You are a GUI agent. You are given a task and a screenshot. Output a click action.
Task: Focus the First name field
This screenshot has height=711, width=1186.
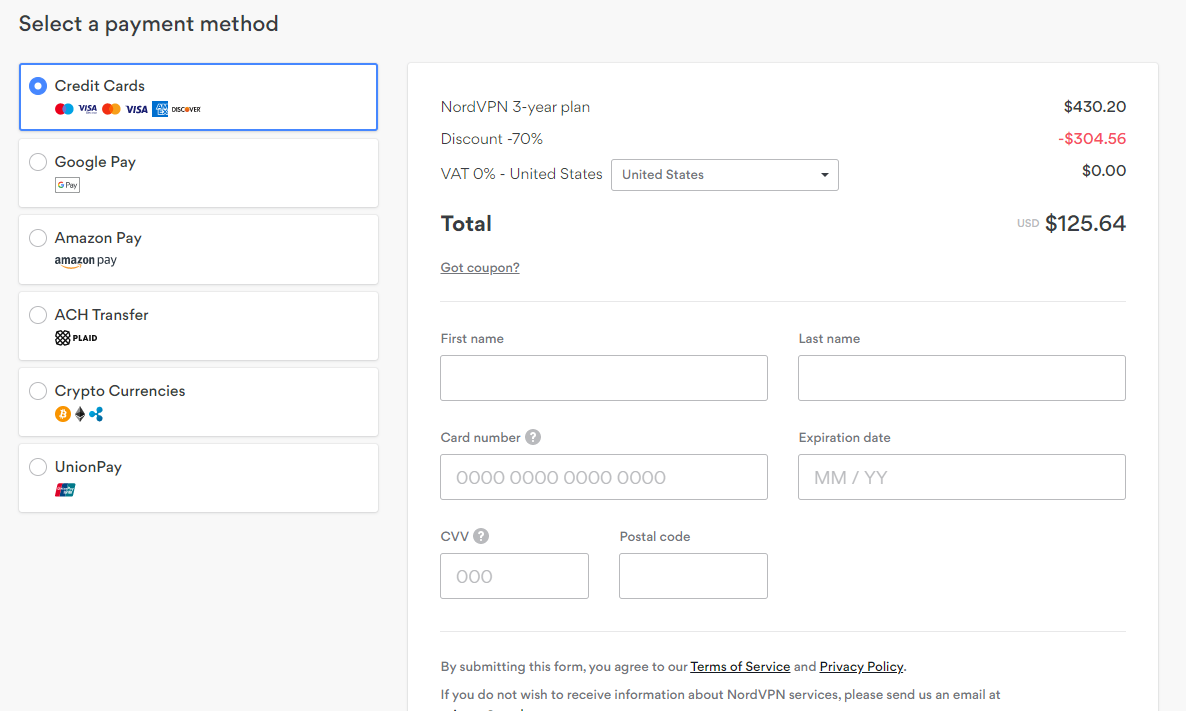click(x=604, y=378)
